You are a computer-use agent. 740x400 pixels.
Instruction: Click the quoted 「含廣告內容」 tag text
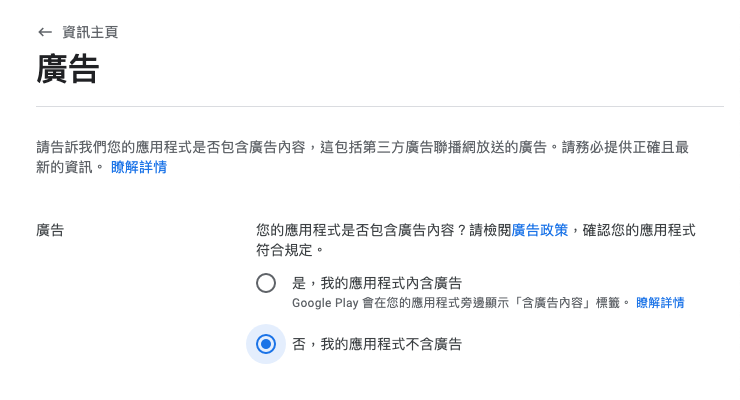pos(552,303)
